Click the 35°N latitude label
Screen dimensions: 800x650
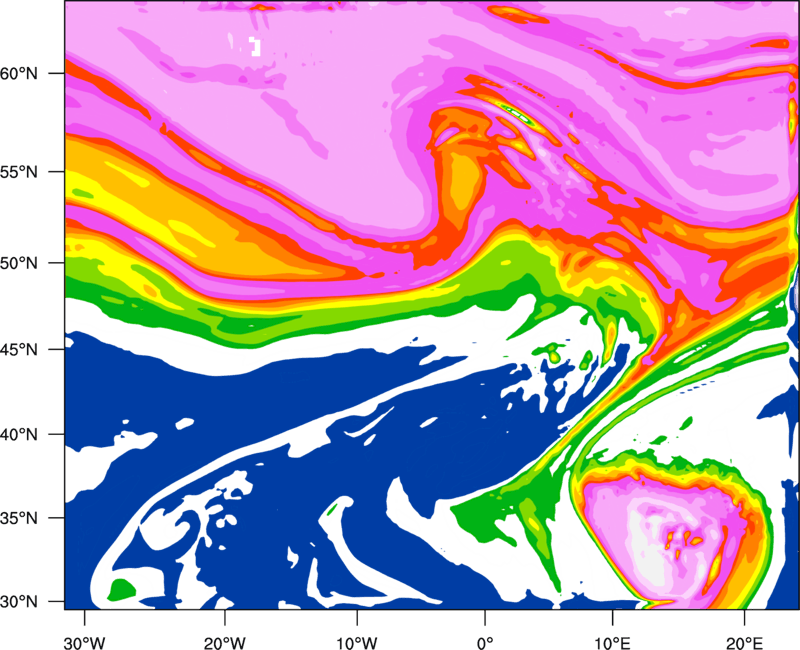[x=19, y=518]
